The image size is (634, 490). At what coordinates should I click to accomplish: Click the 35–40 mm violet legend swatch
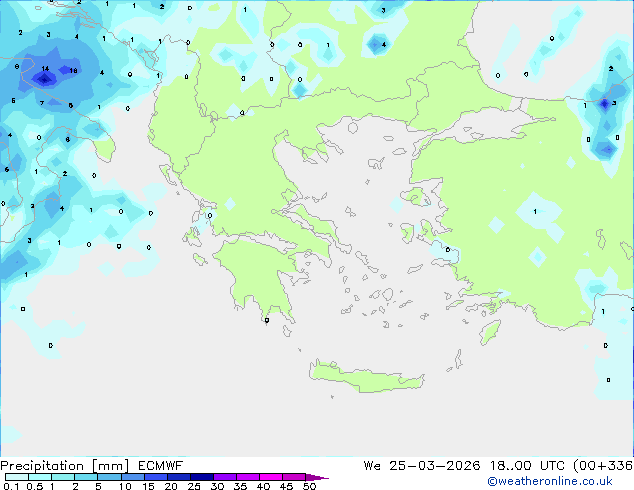coord(247,477)
